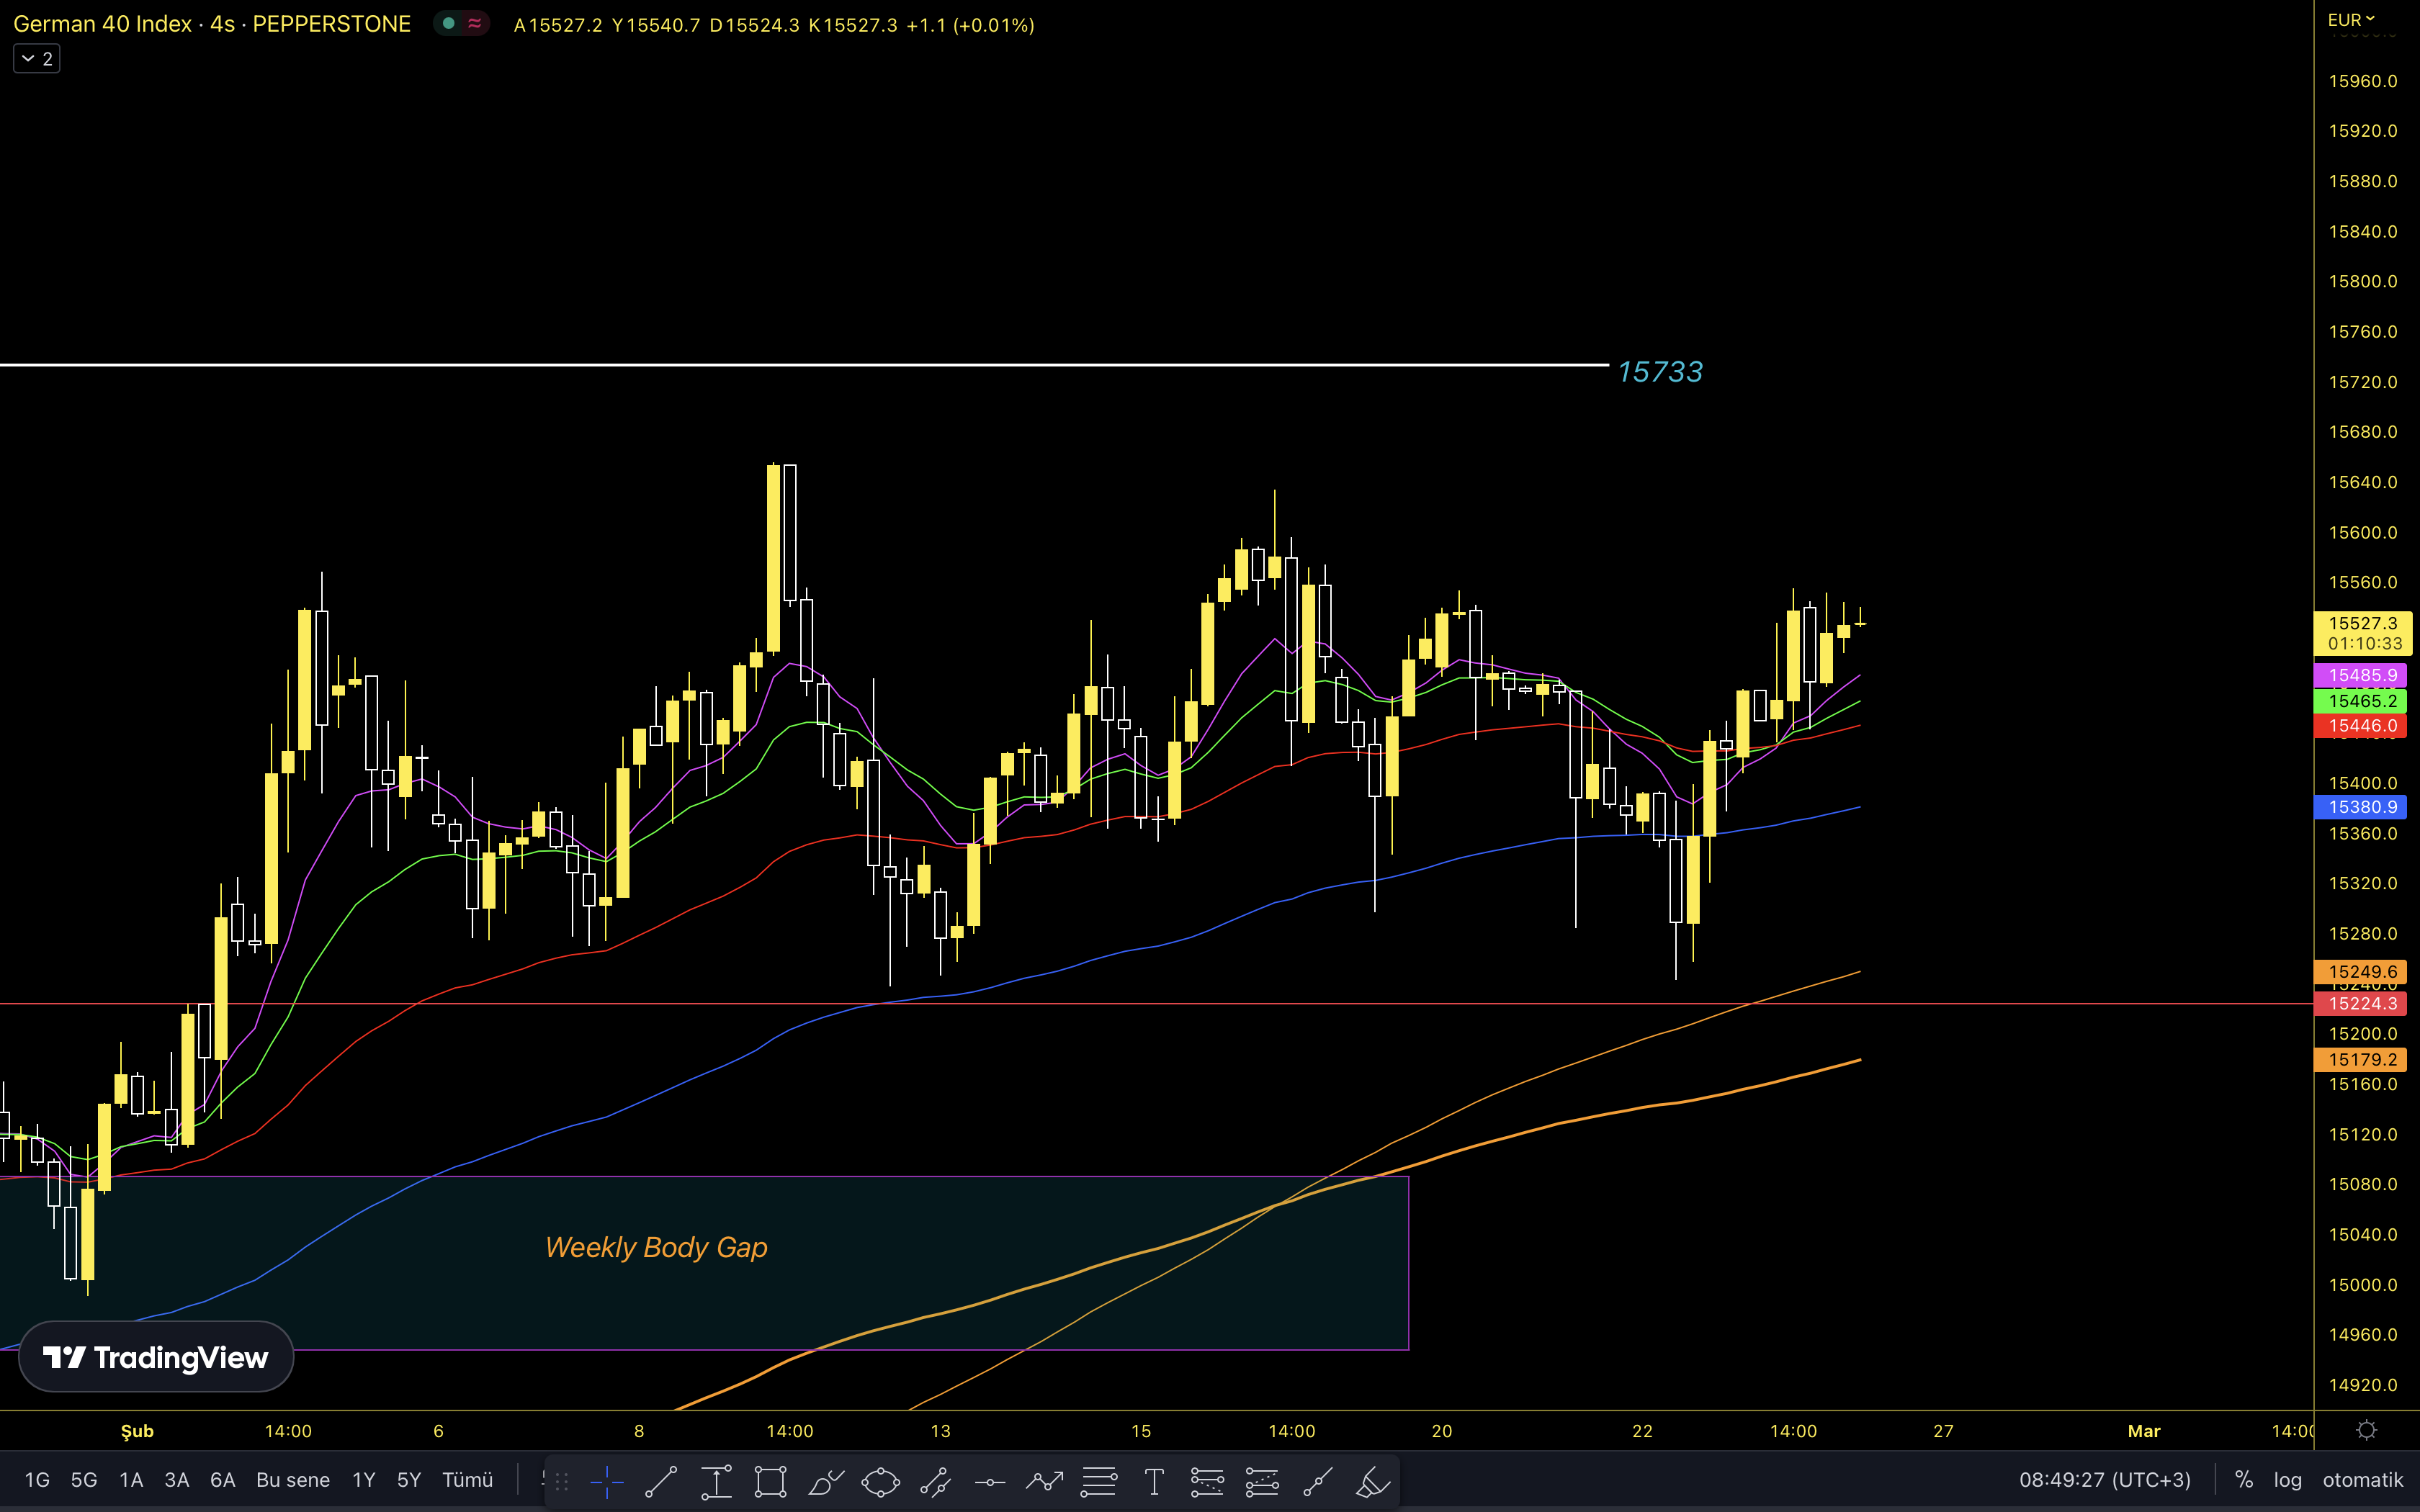Click the time axis label 27
The width and height of the screenshot is (2420, 1512).
pyautogui.click(x=1943, y=1431)
